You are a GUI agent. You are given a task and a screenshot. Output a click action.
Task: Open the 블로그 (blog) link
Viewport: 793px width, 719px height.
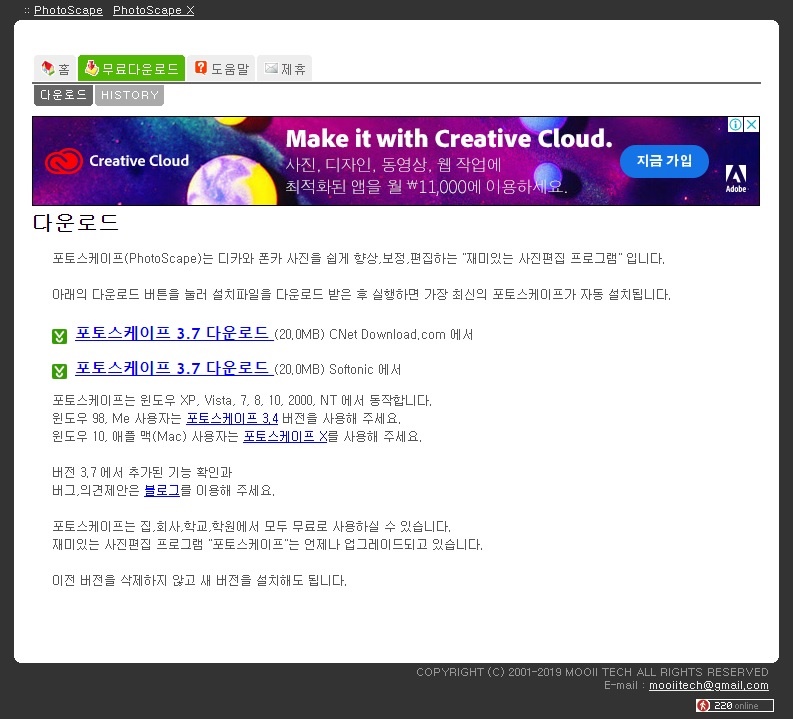click(x=162, y=490)
